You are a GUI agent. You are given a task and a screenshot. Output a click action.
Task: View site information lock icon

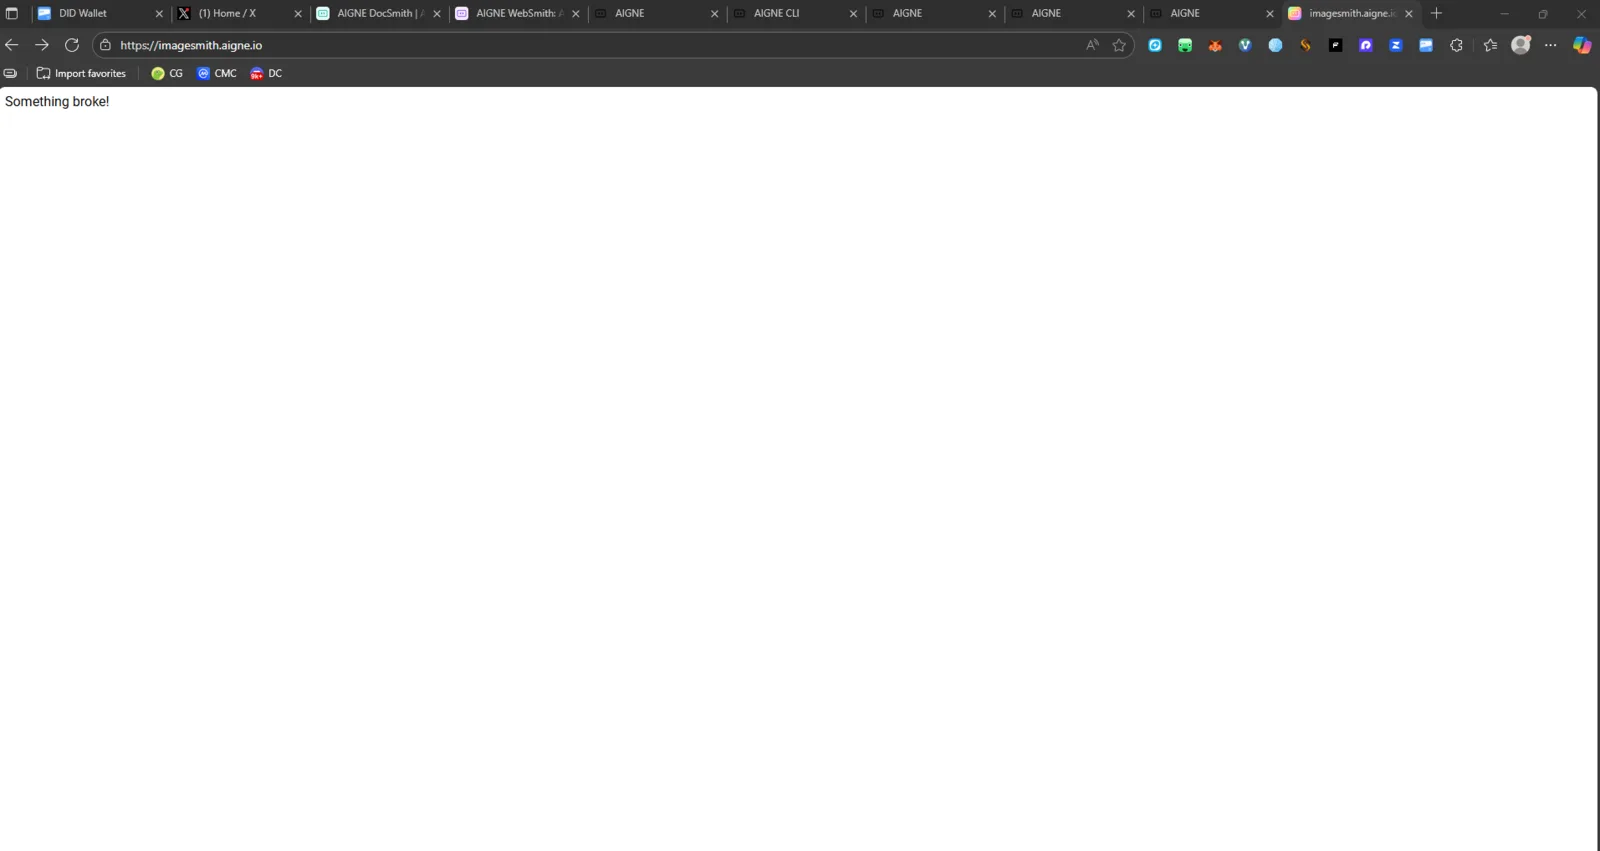[105, 45]
